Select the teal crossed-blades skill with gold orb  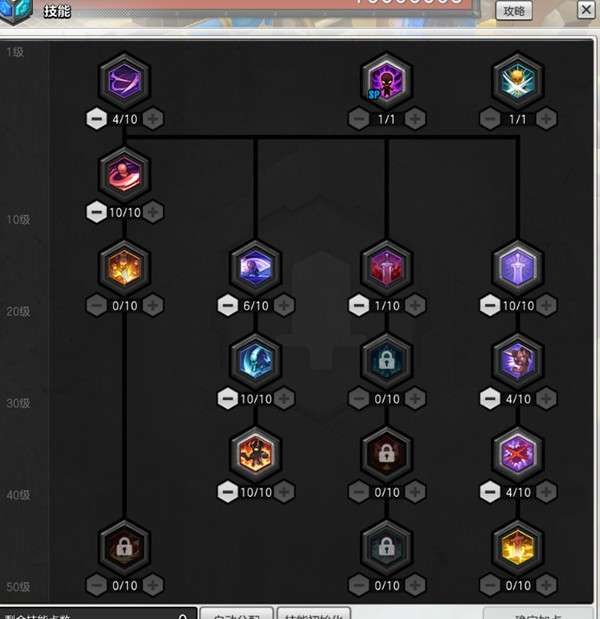[518, 80]
